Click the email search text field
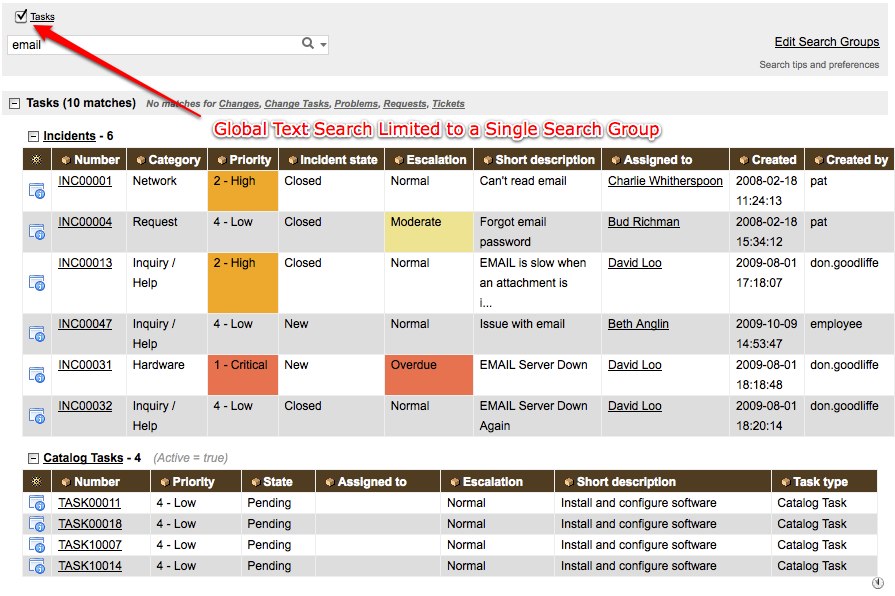Image resolution: width=895 pixels, height=596 pixels. 150,45
